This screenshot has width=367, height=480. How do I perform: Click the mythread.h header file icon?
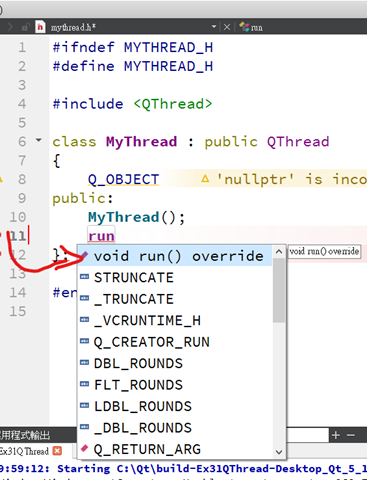pyautogui.click(x=40, y=27)
